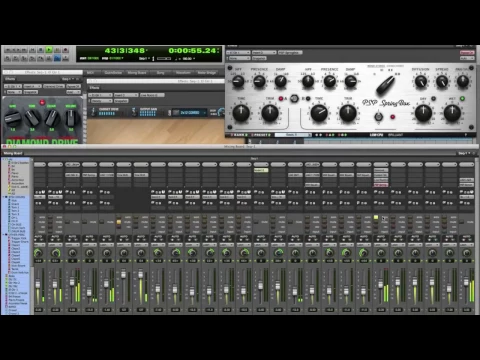This screenshot has width=480, height=360.
Task: Click the channel A Trim knob on SpringBox
Action: tap(270, 113)
